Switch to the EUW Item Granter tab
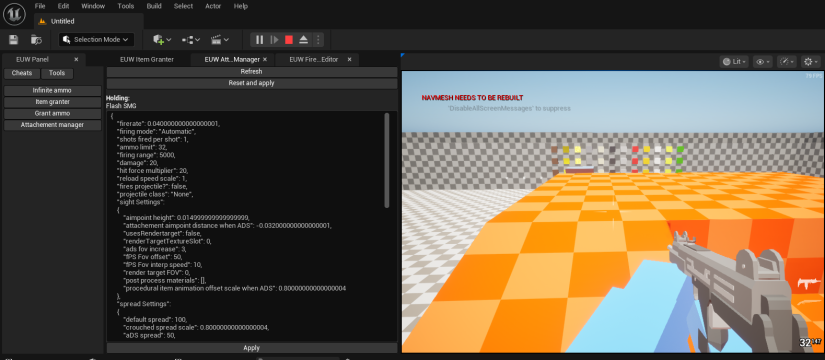Screen dimensions: 825x360 point(147,59)
